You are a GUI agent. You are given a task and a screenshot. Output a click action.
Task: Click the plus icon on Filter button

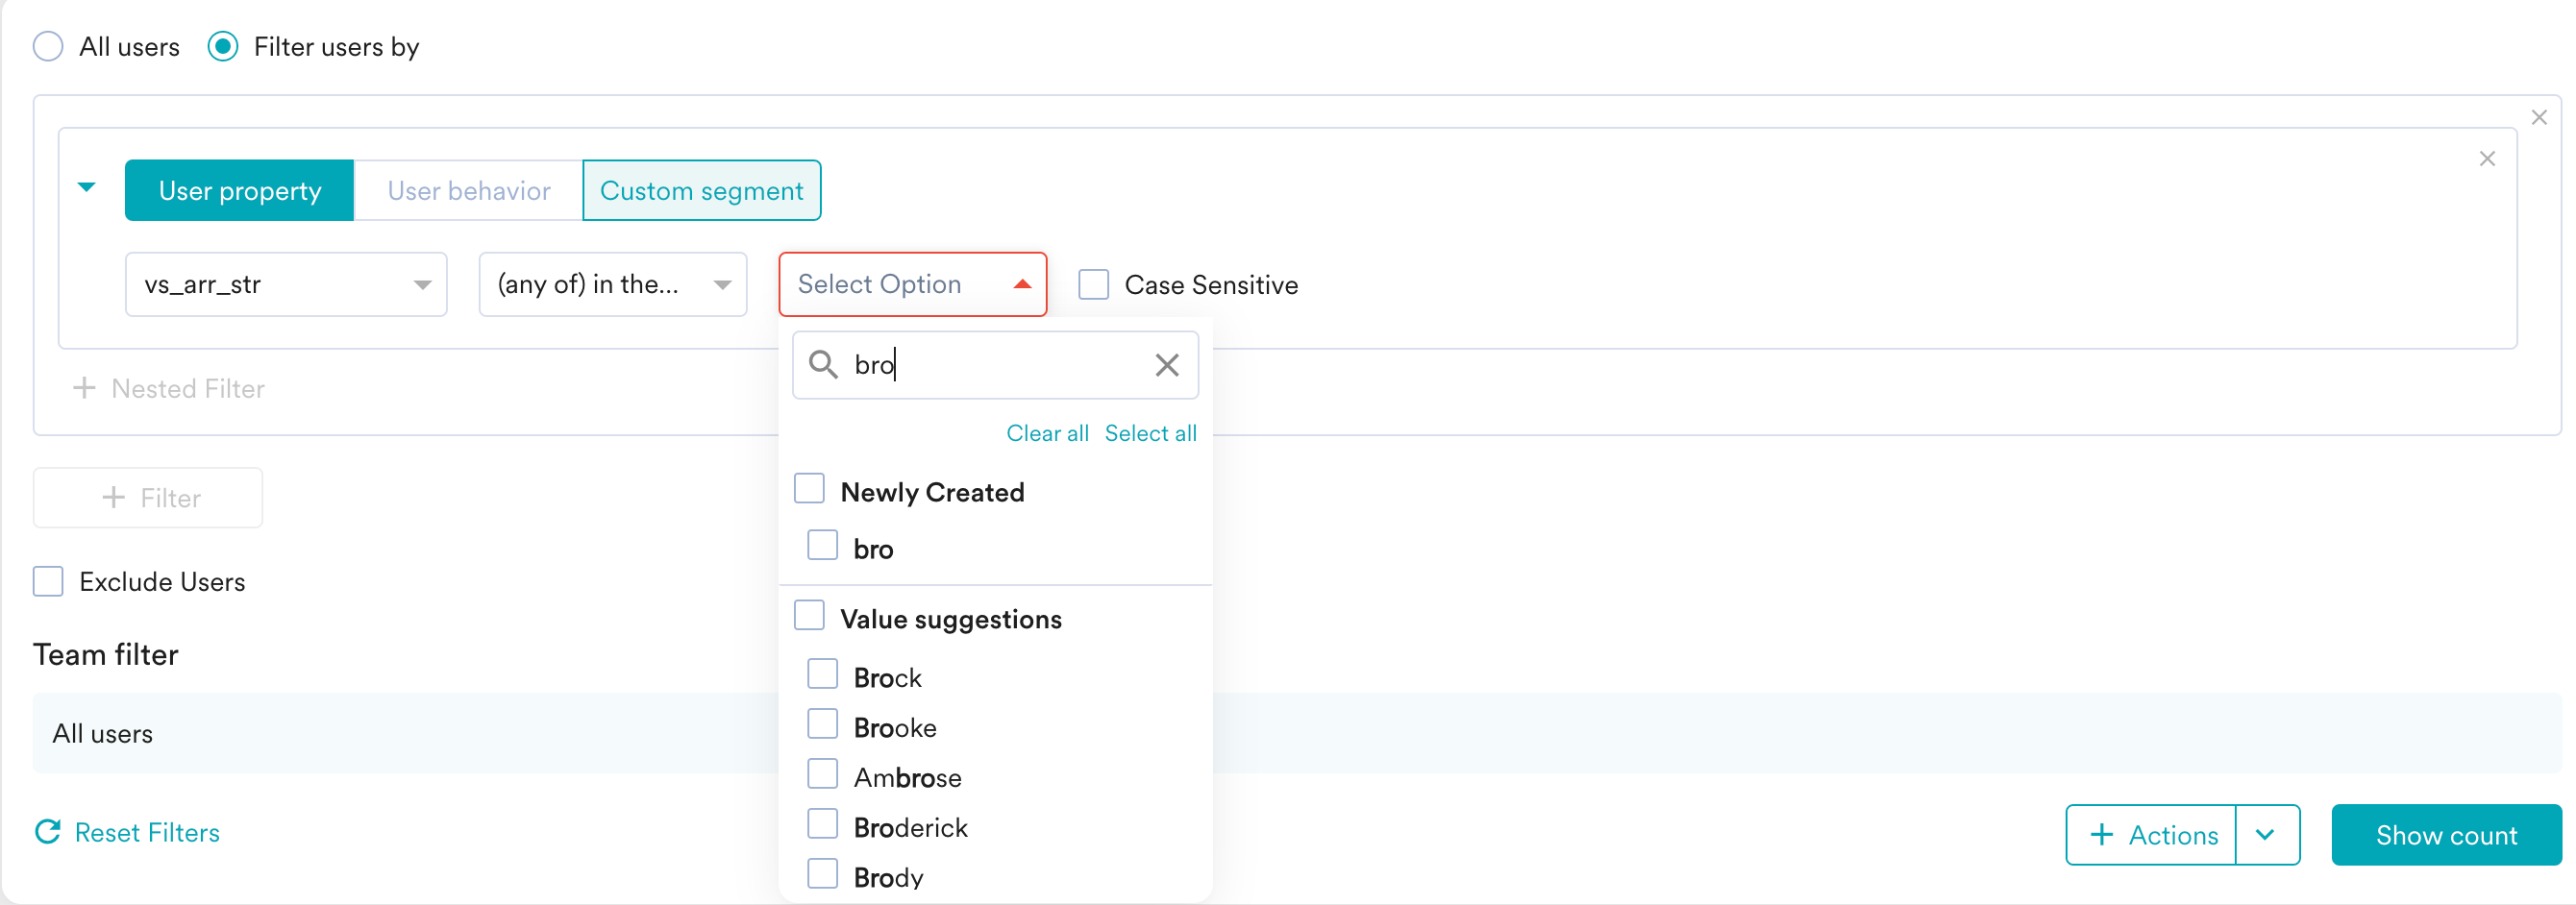(x=114, y=498)
